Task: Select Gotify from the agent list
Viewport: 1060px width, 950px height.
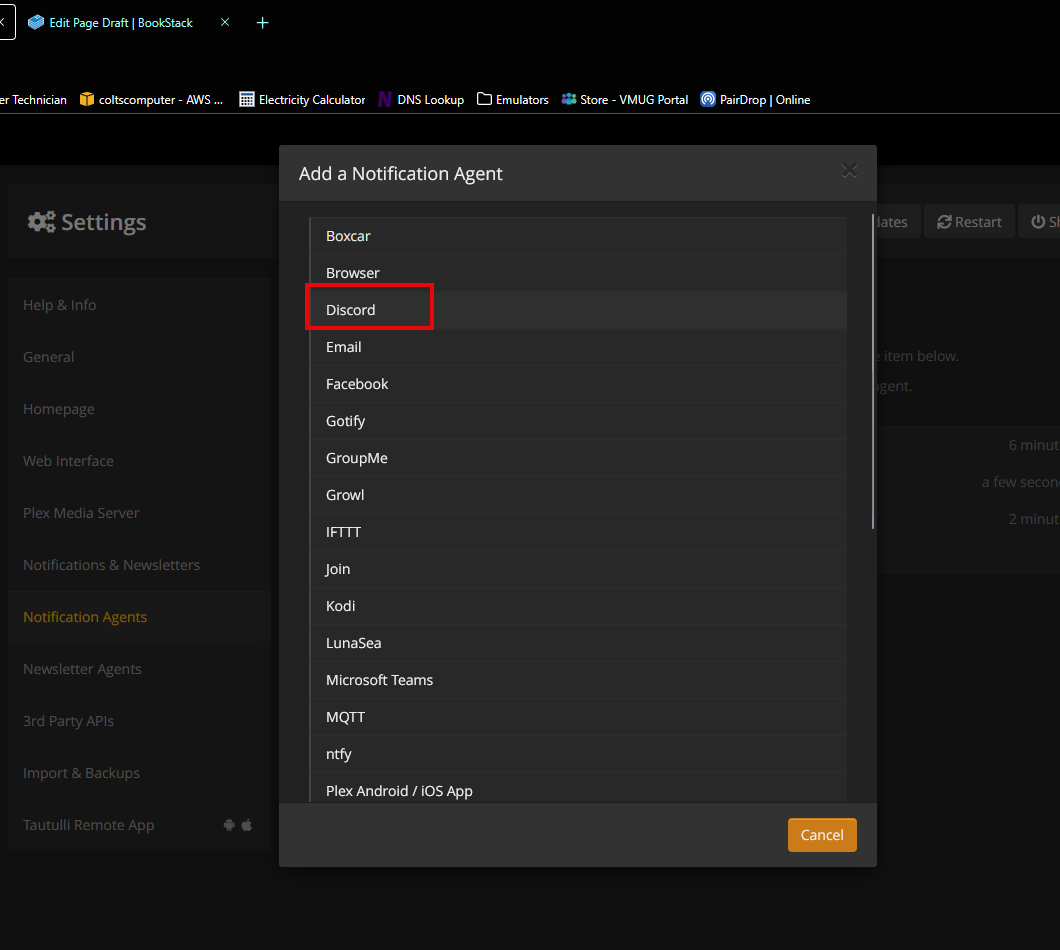Action: (x=579, y=421)
